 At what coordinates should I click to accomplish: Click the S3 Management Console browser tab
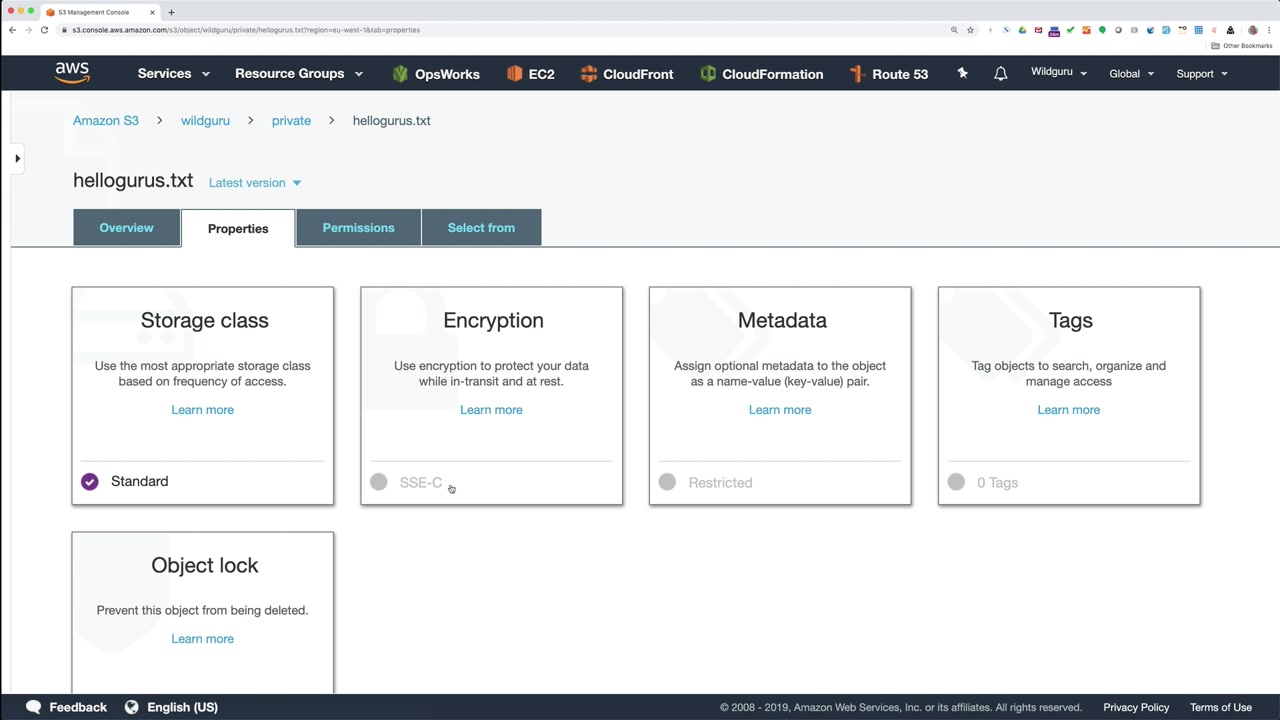click(101, 12)
